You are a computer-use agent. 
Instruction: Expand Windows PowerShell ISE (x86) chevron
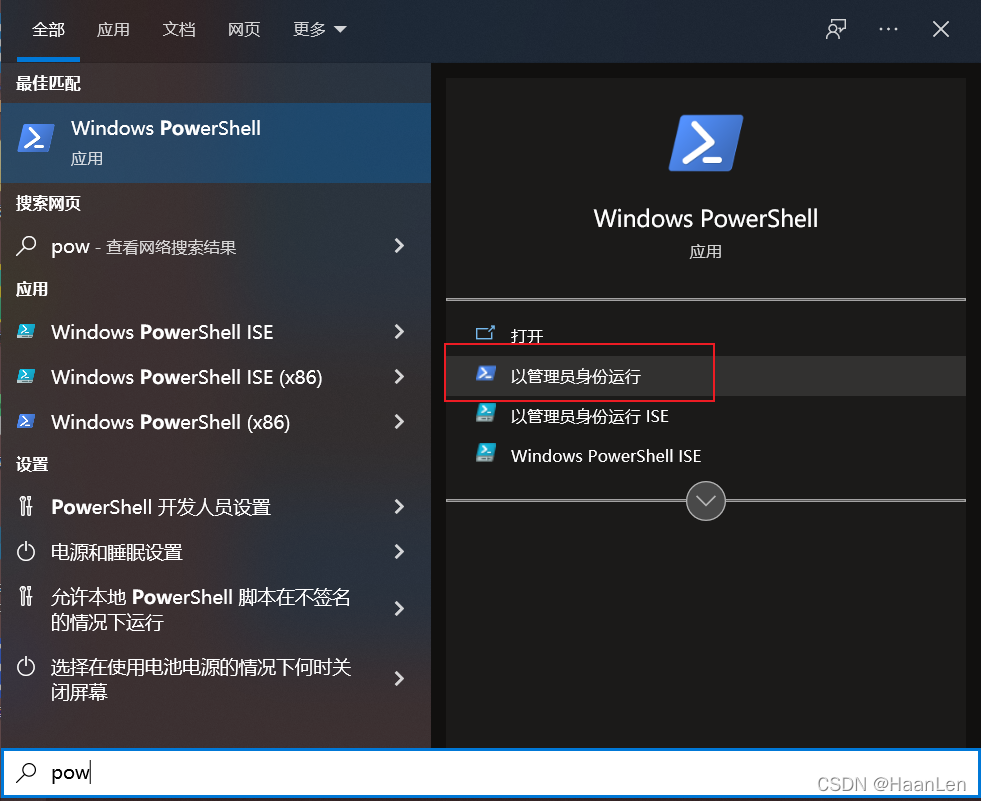399,377
